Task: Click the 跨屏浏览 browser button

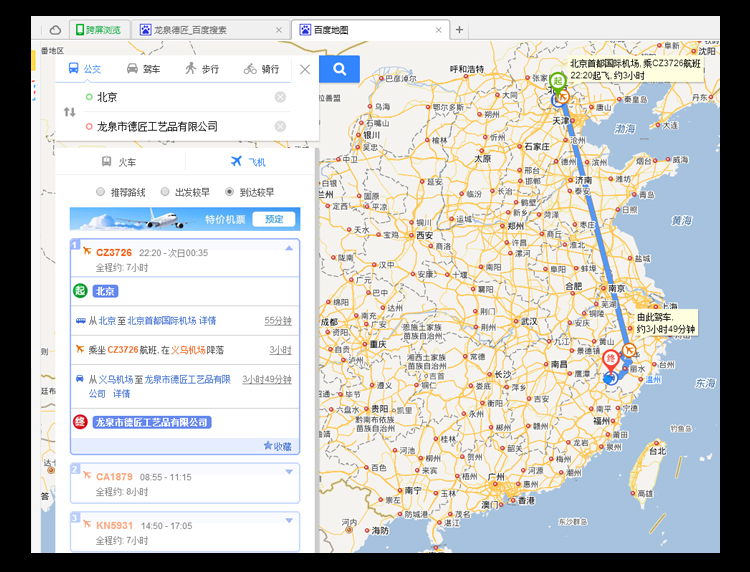Action: (x=99, y=30)
